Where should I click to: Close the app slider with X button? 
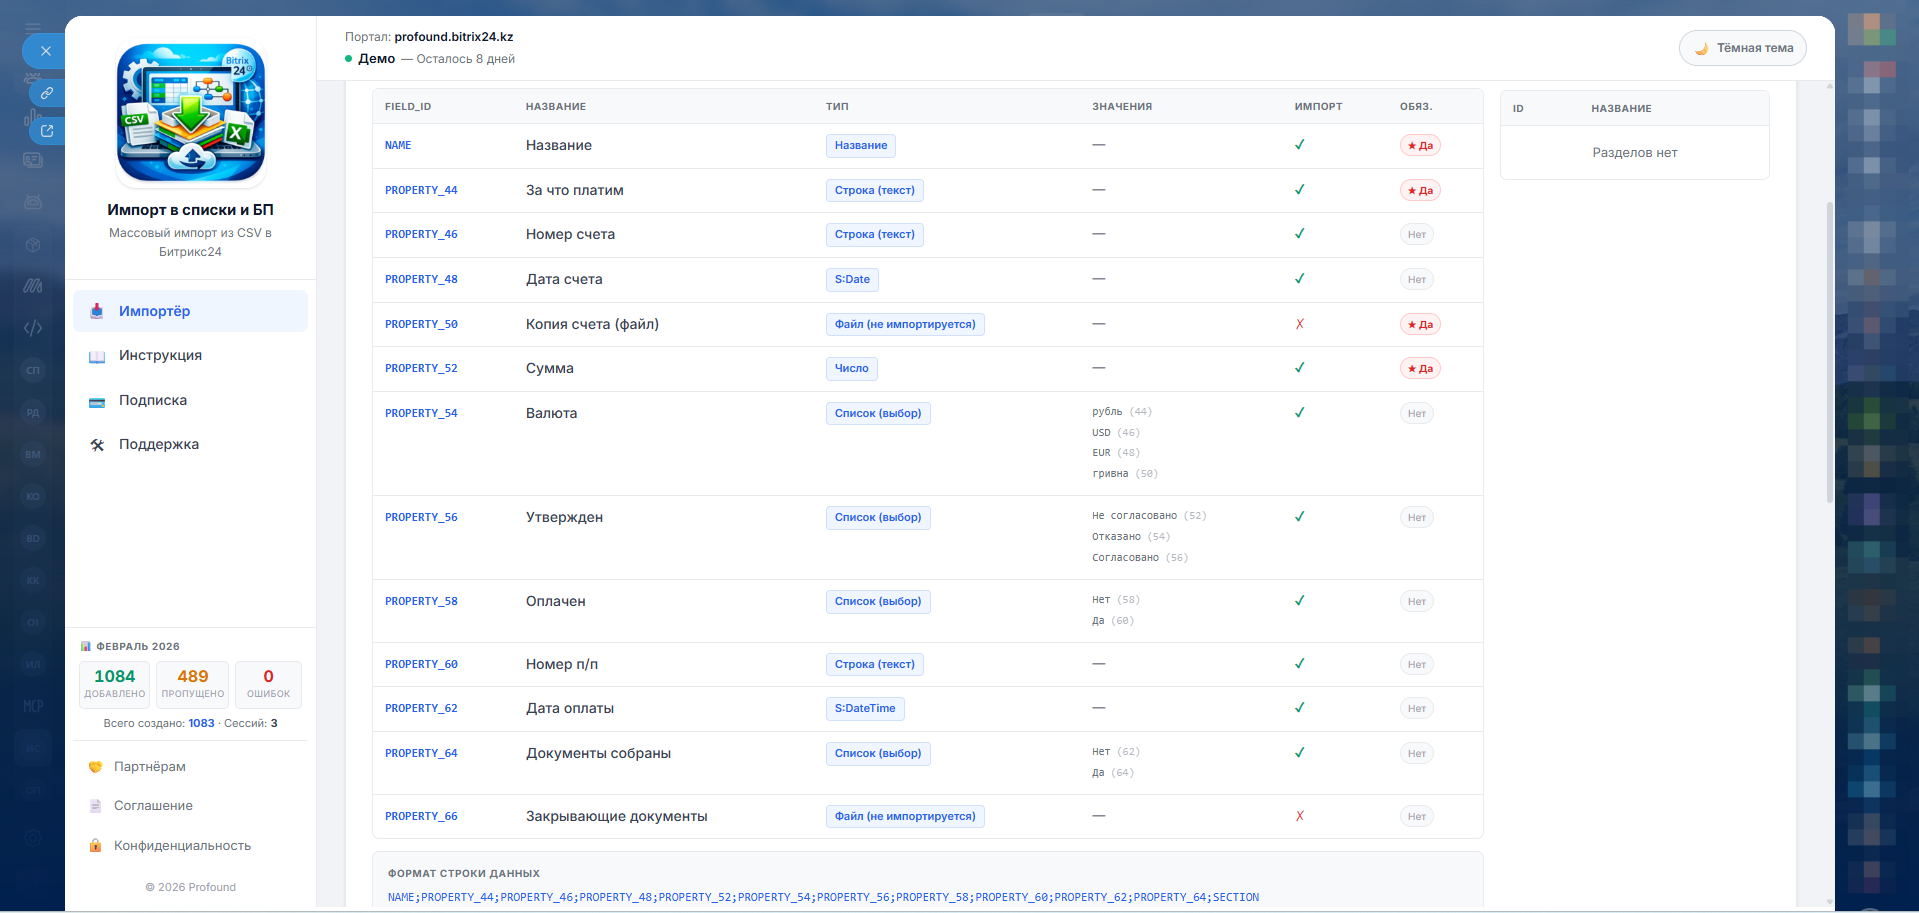click(45, 51)
